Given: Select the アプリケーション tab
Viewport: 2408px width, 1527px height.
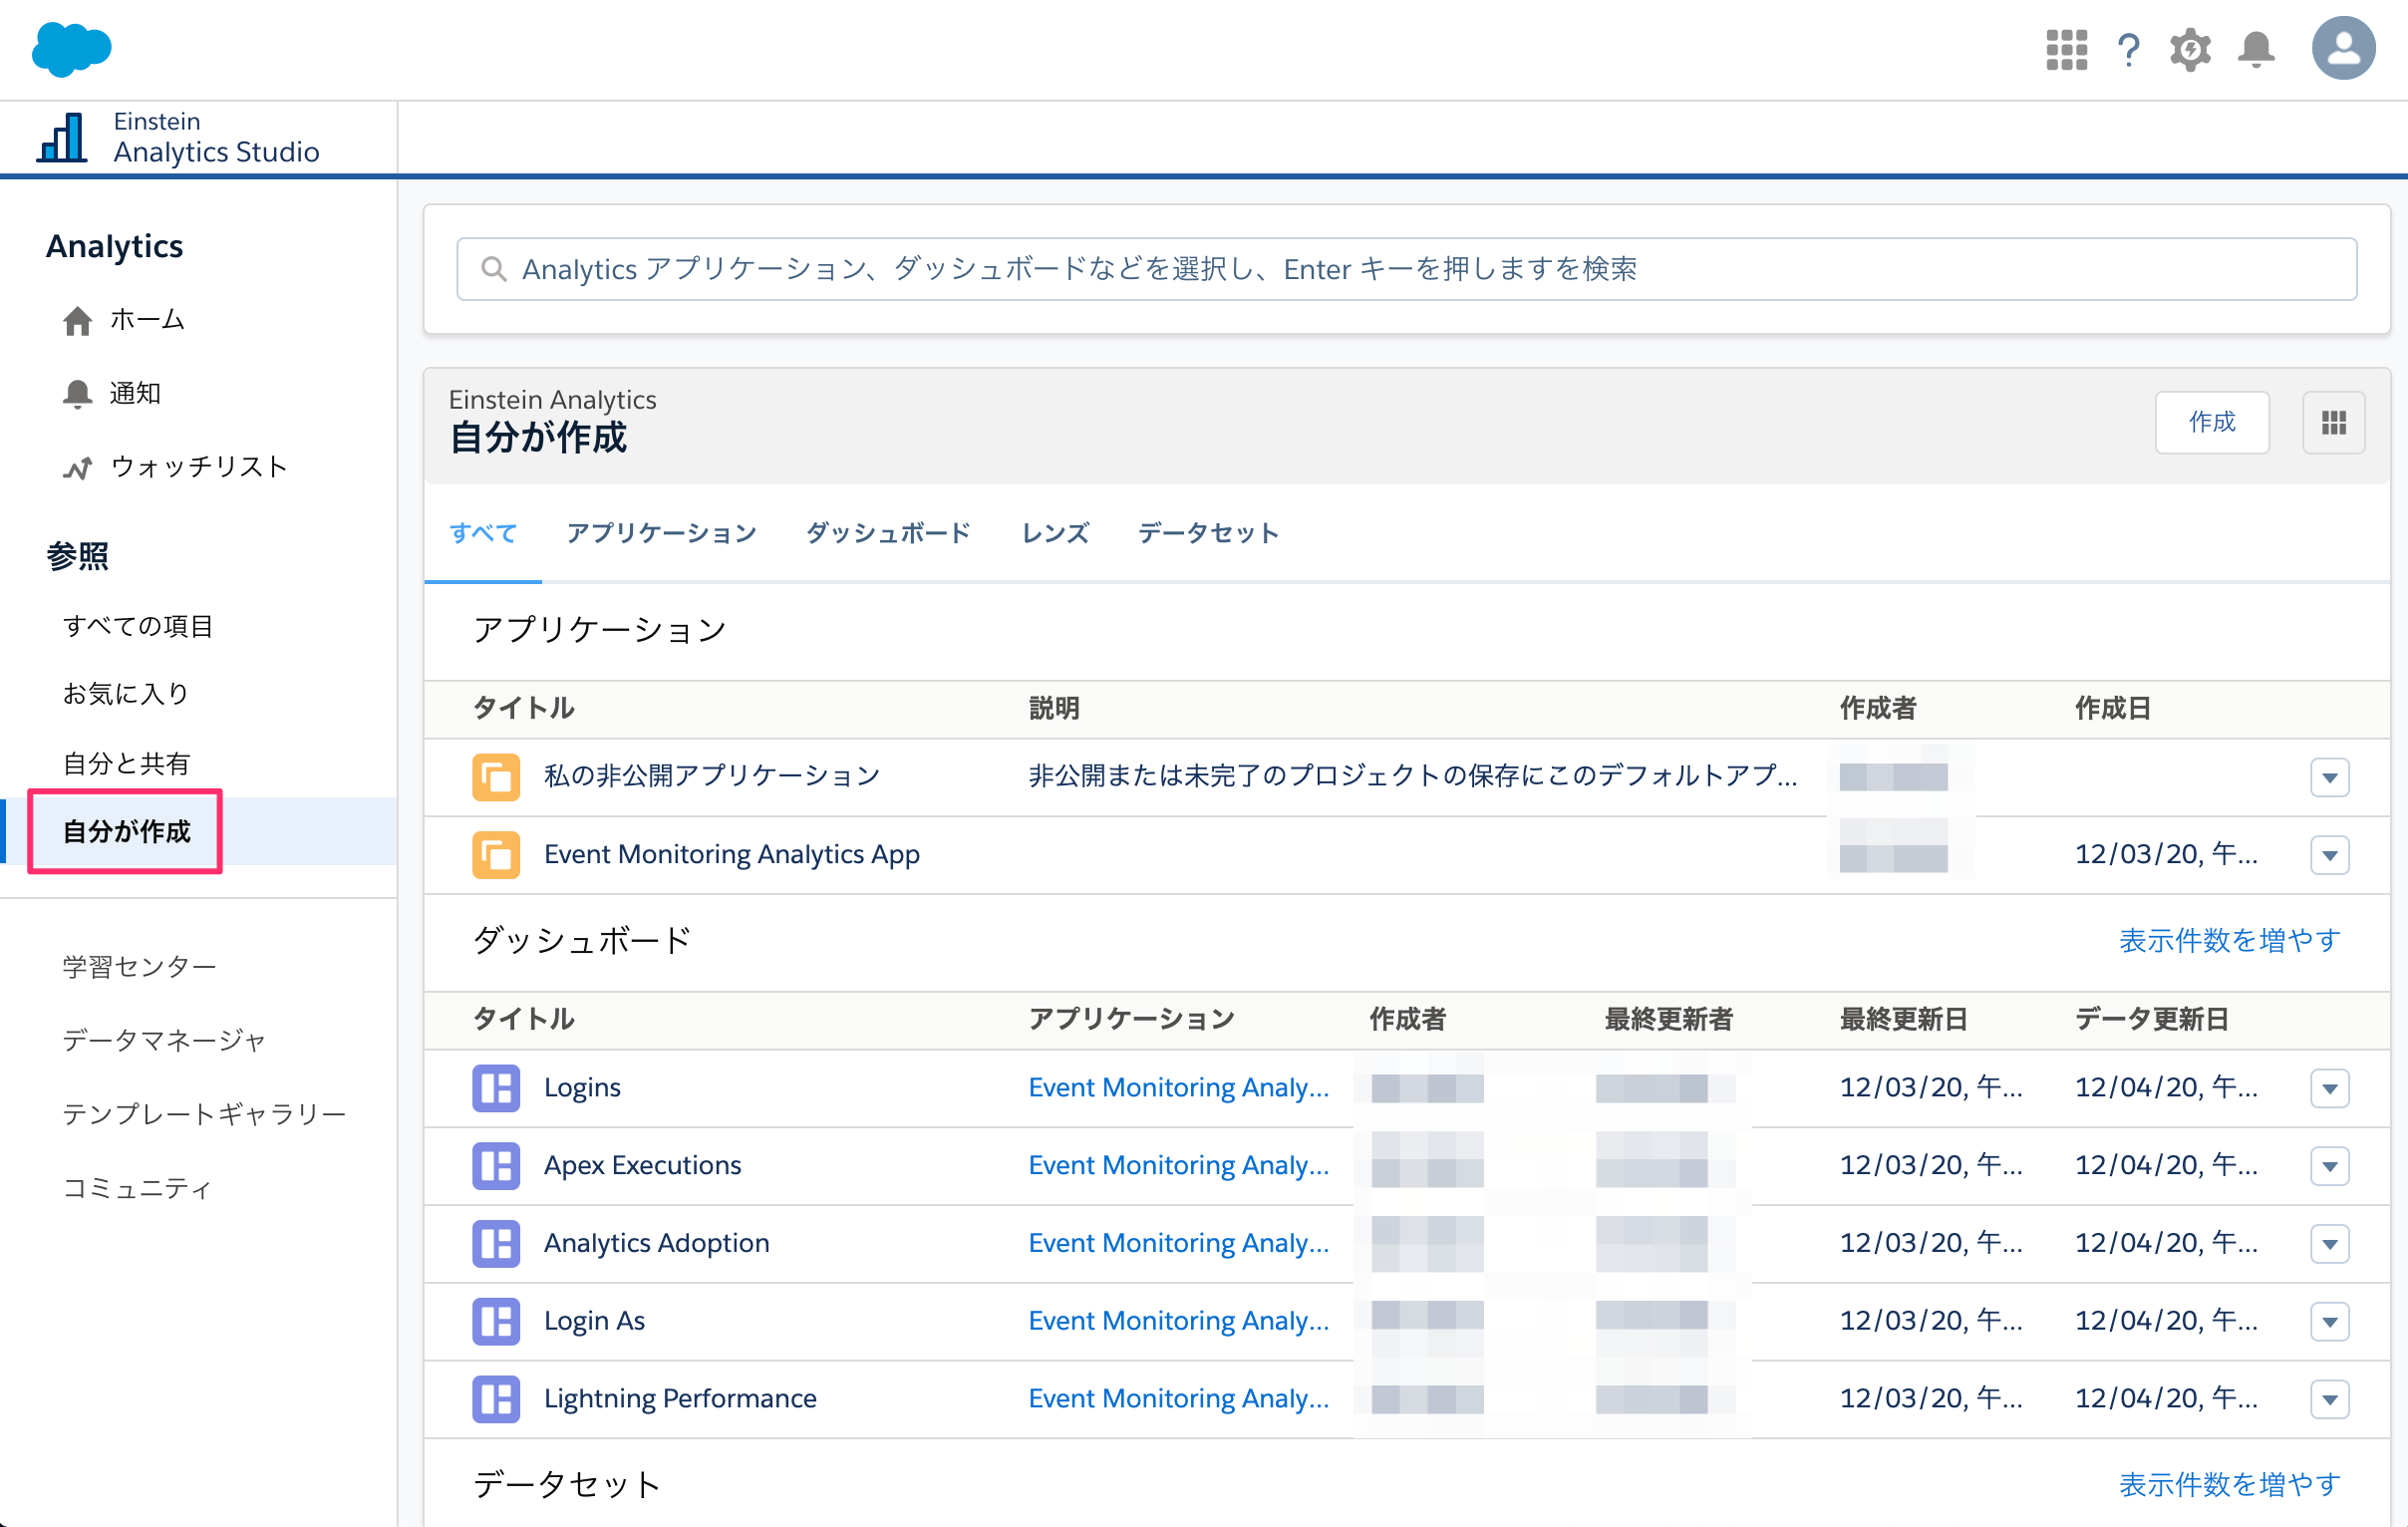Looking at the screenshot, I should (x=661, y=533).
